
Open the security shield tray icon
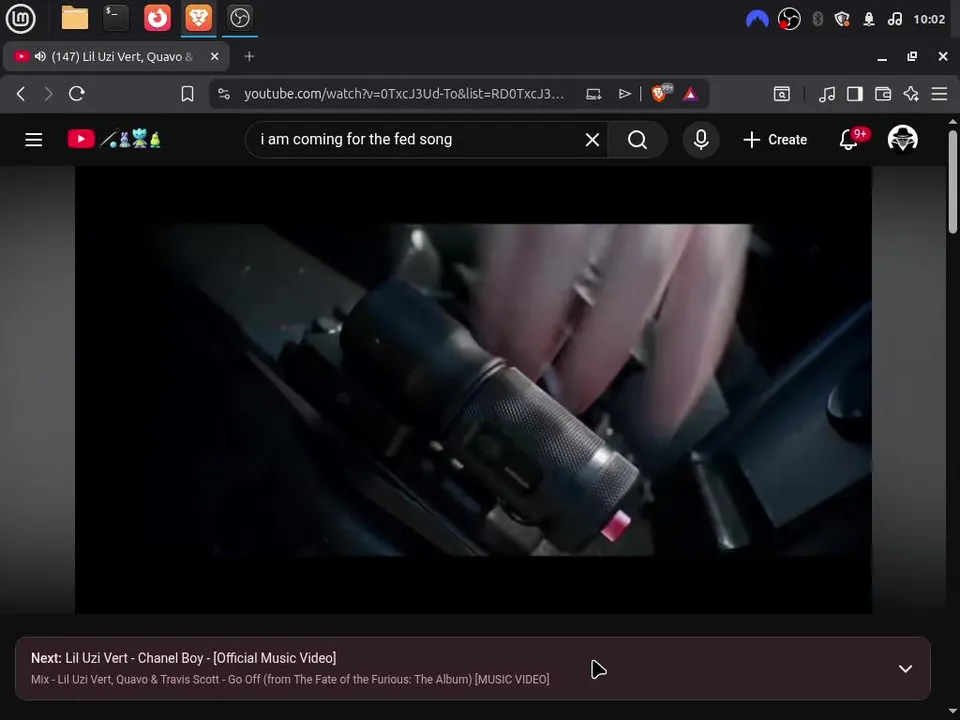(842, 19)
